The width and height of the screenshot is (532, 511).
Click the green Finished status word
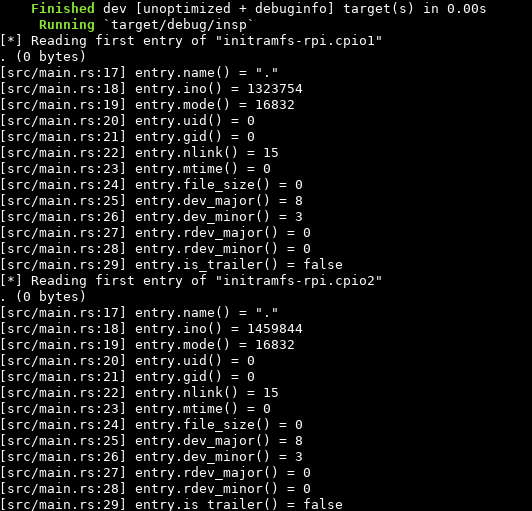point(63,8)
